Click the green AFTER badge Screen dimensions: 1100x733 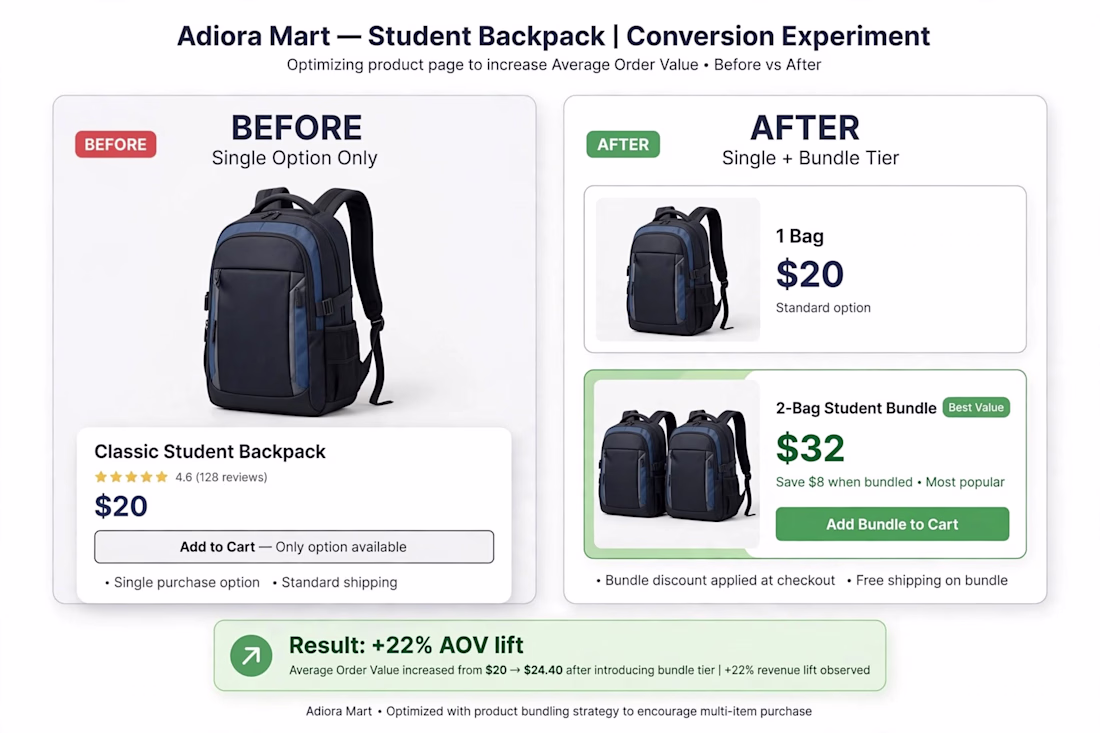tap(623, 144)
